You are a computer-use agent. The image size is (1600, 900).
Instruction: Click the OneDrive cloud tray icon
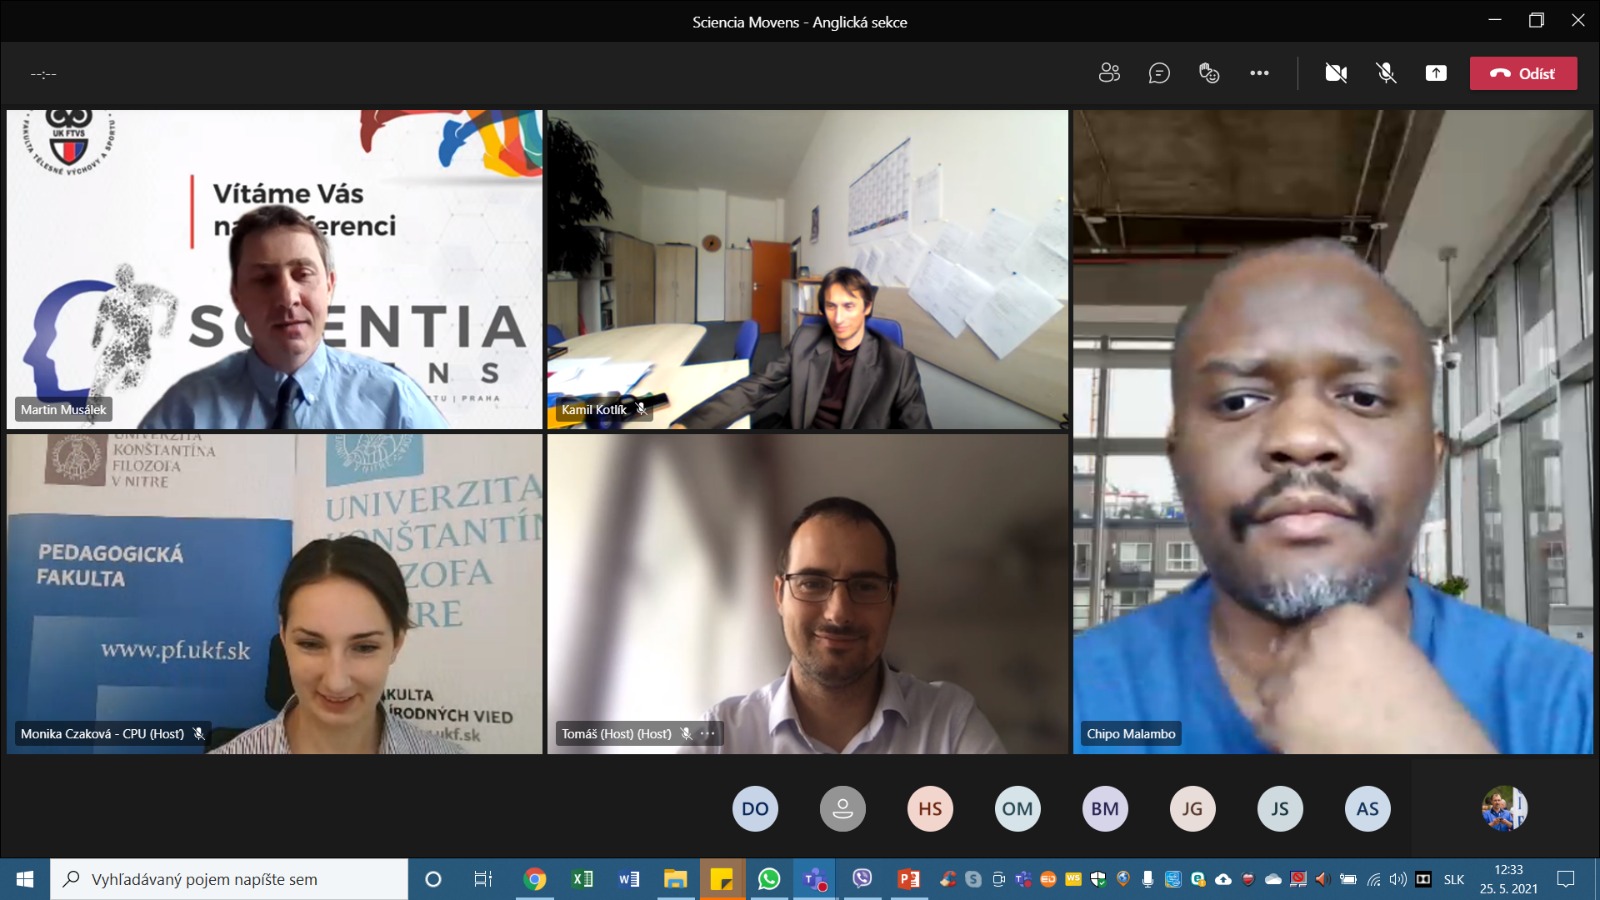[1273, 879]
